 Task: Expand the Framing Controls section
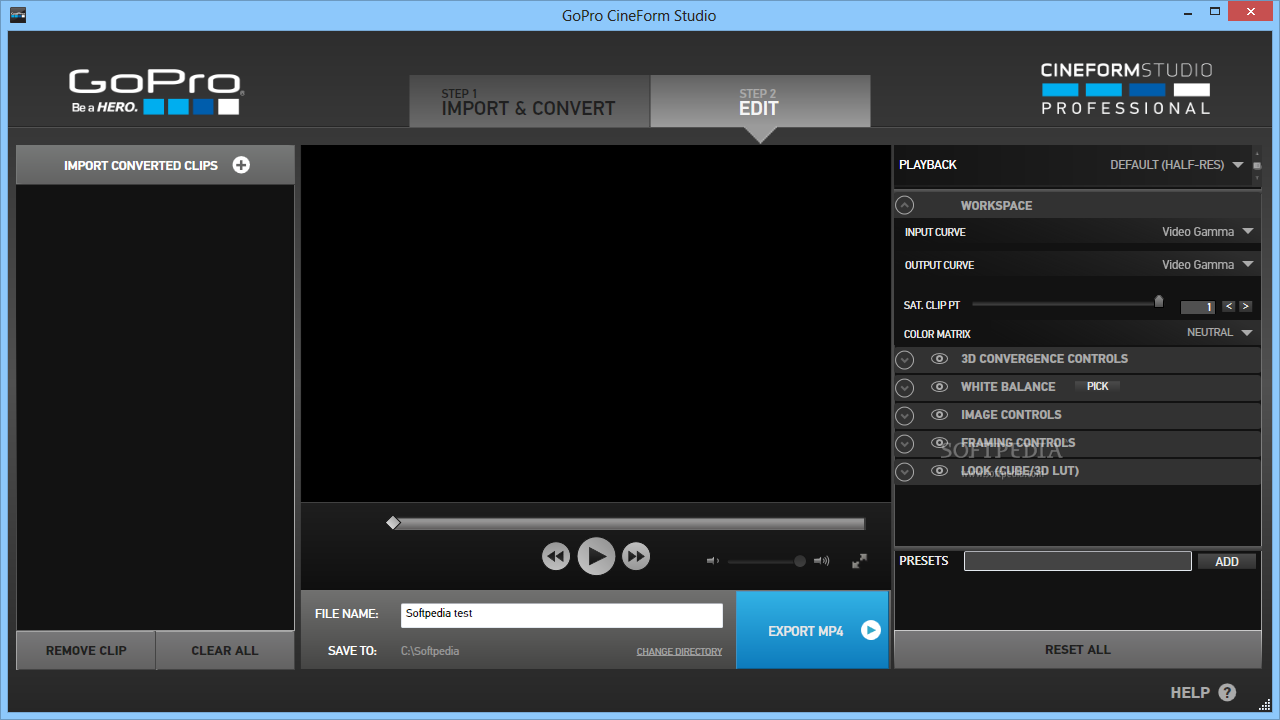coord(905,444)
